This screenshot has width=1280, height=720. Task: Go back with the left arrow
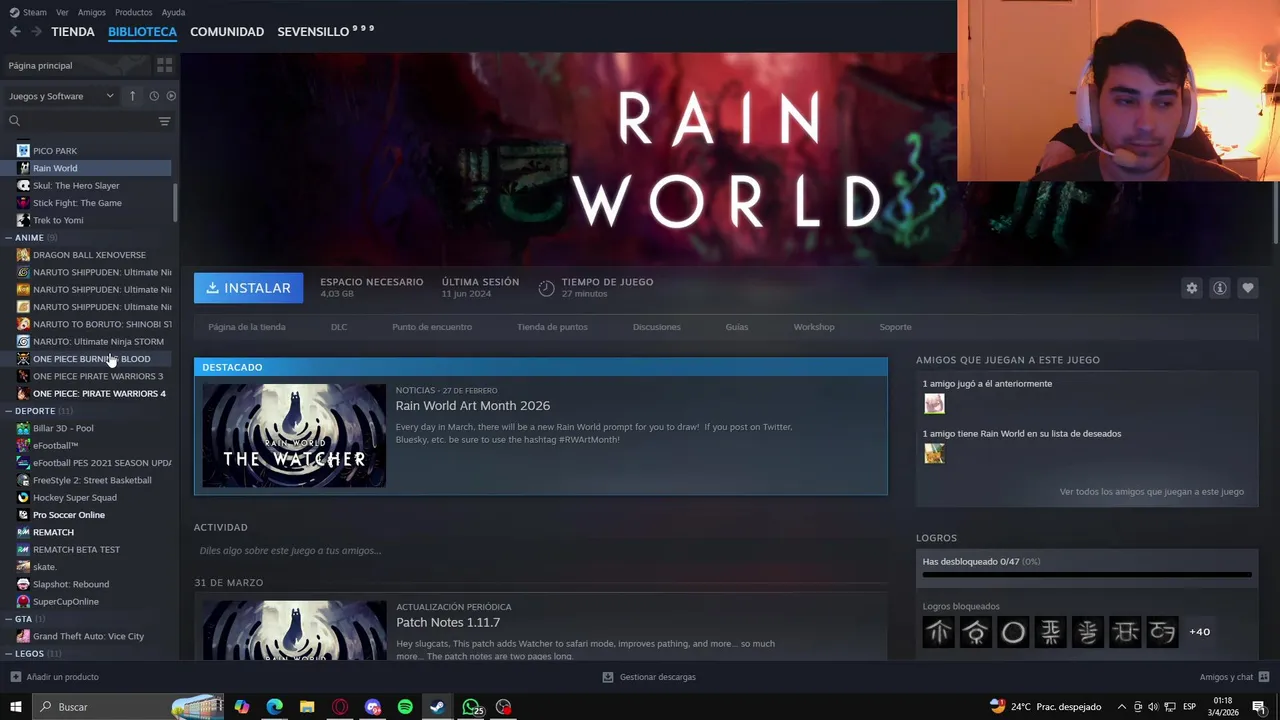coord(15,32)
